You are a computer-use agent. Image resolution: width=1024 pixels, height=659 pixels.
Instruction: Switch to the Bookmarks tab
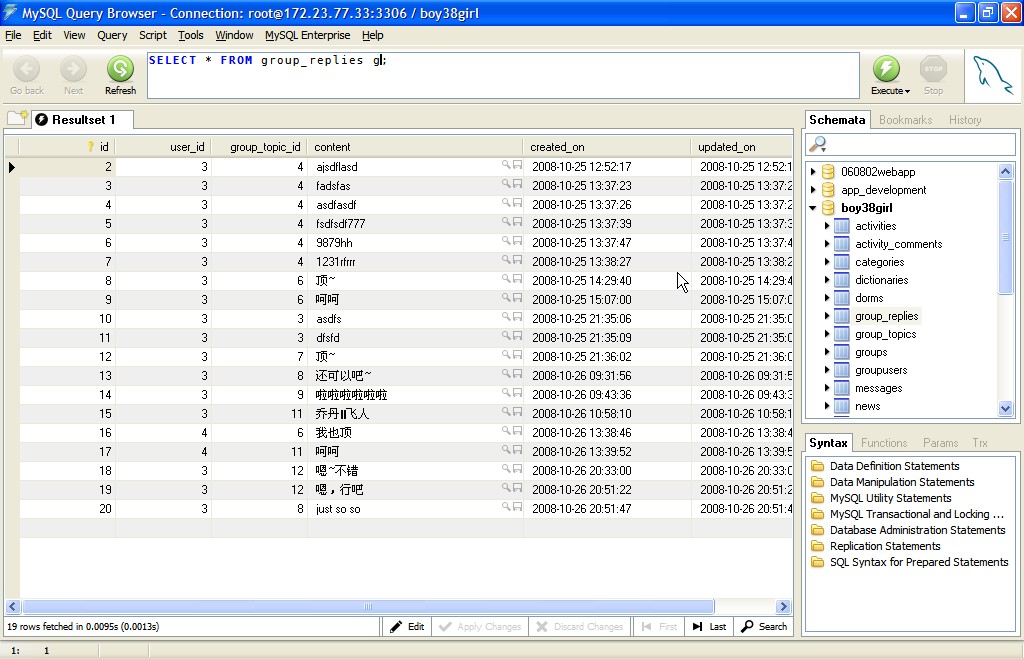point(905,120)
